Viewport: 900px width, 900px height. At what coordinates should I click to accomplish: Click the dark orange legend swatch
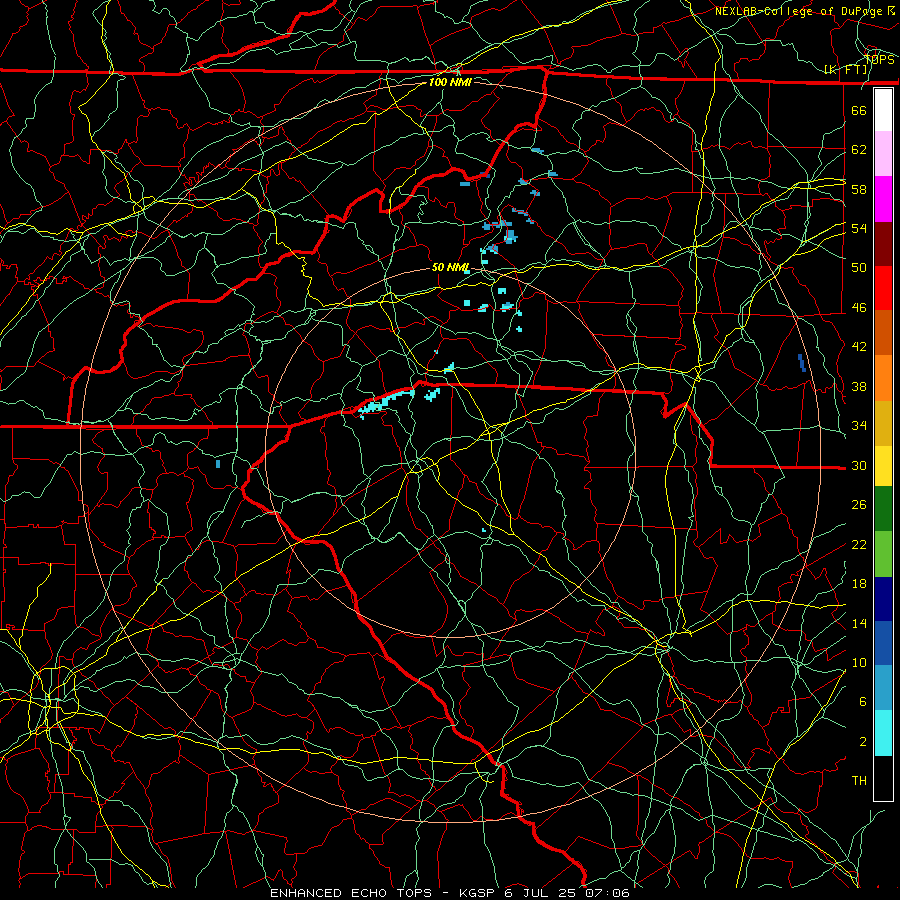[883, 333]
